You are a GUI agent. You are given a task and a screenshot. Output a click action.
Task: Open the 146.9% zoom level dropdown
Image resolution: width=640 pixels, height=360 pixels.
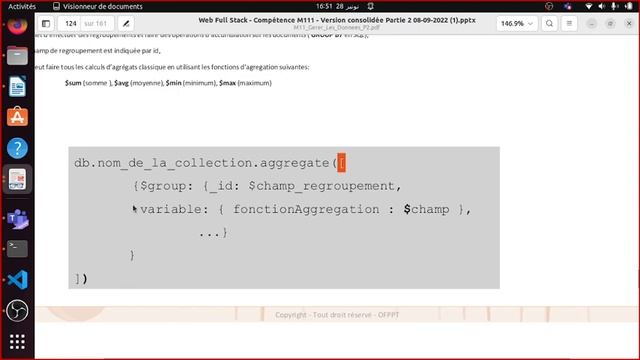click(517, 24)
